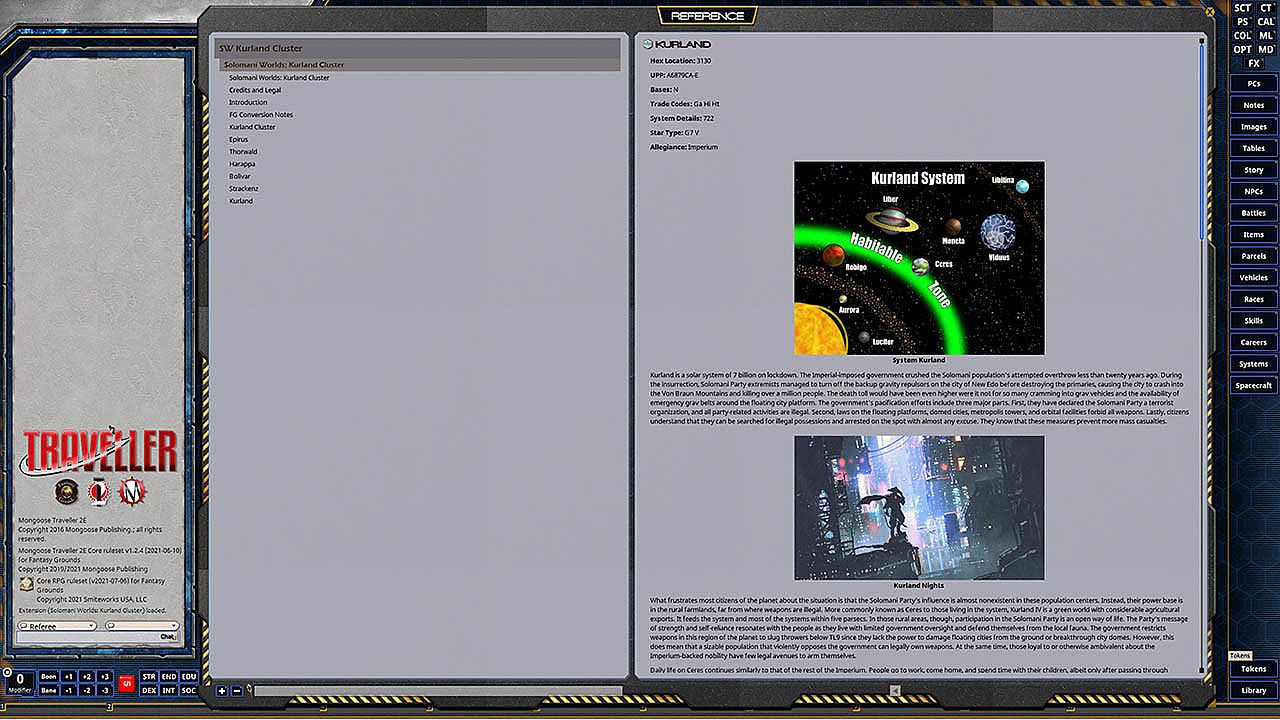Expand all entries with the plus icon

[222, 690]
